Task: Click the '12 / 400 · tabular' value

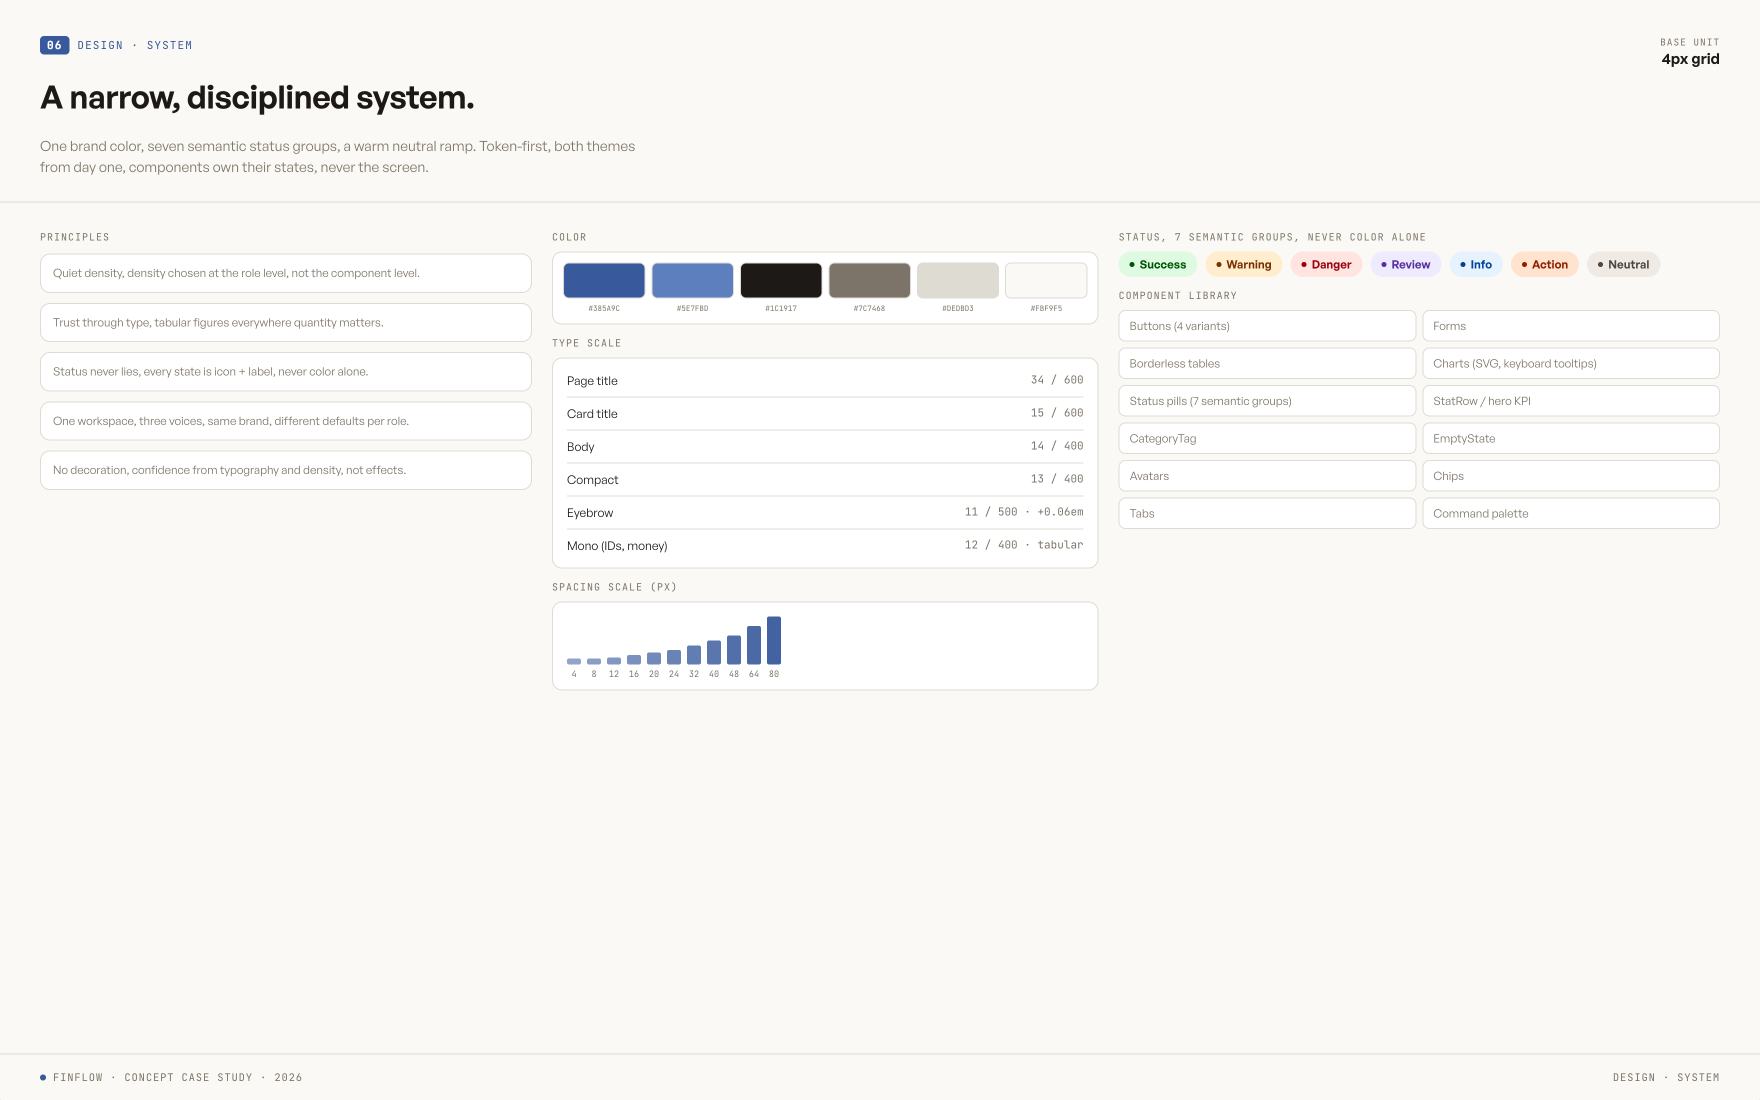Action: coord(1024,545)
